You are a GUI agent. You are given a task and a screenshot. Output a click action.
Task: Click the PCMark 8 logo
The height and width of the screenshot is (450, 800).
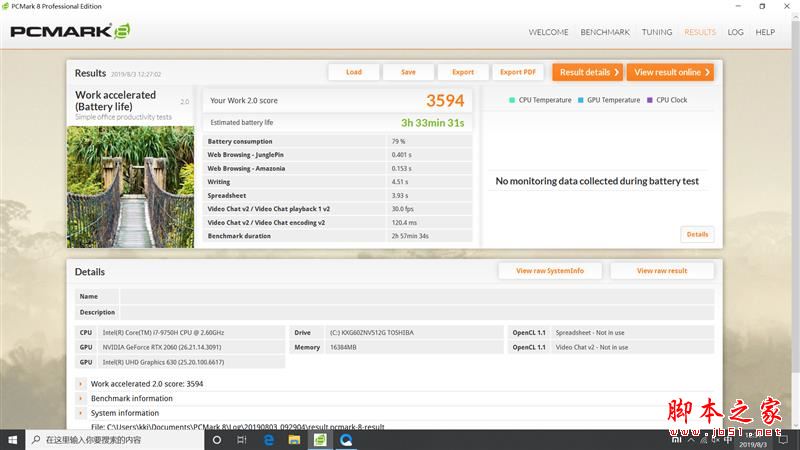pyautogui.click(x=70, y=32)
